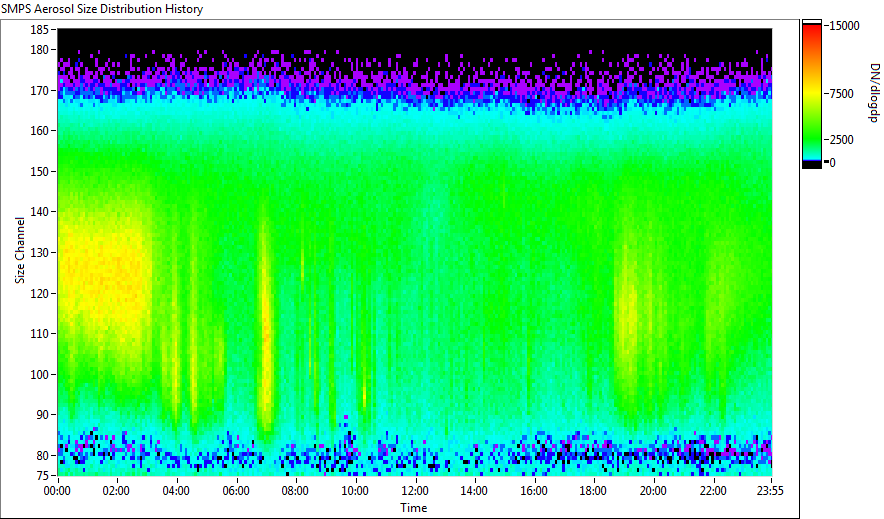The width and height of the screenshot is (884, 519).
Task: Click the 130 size channel tick
Action: click(39, 252)
